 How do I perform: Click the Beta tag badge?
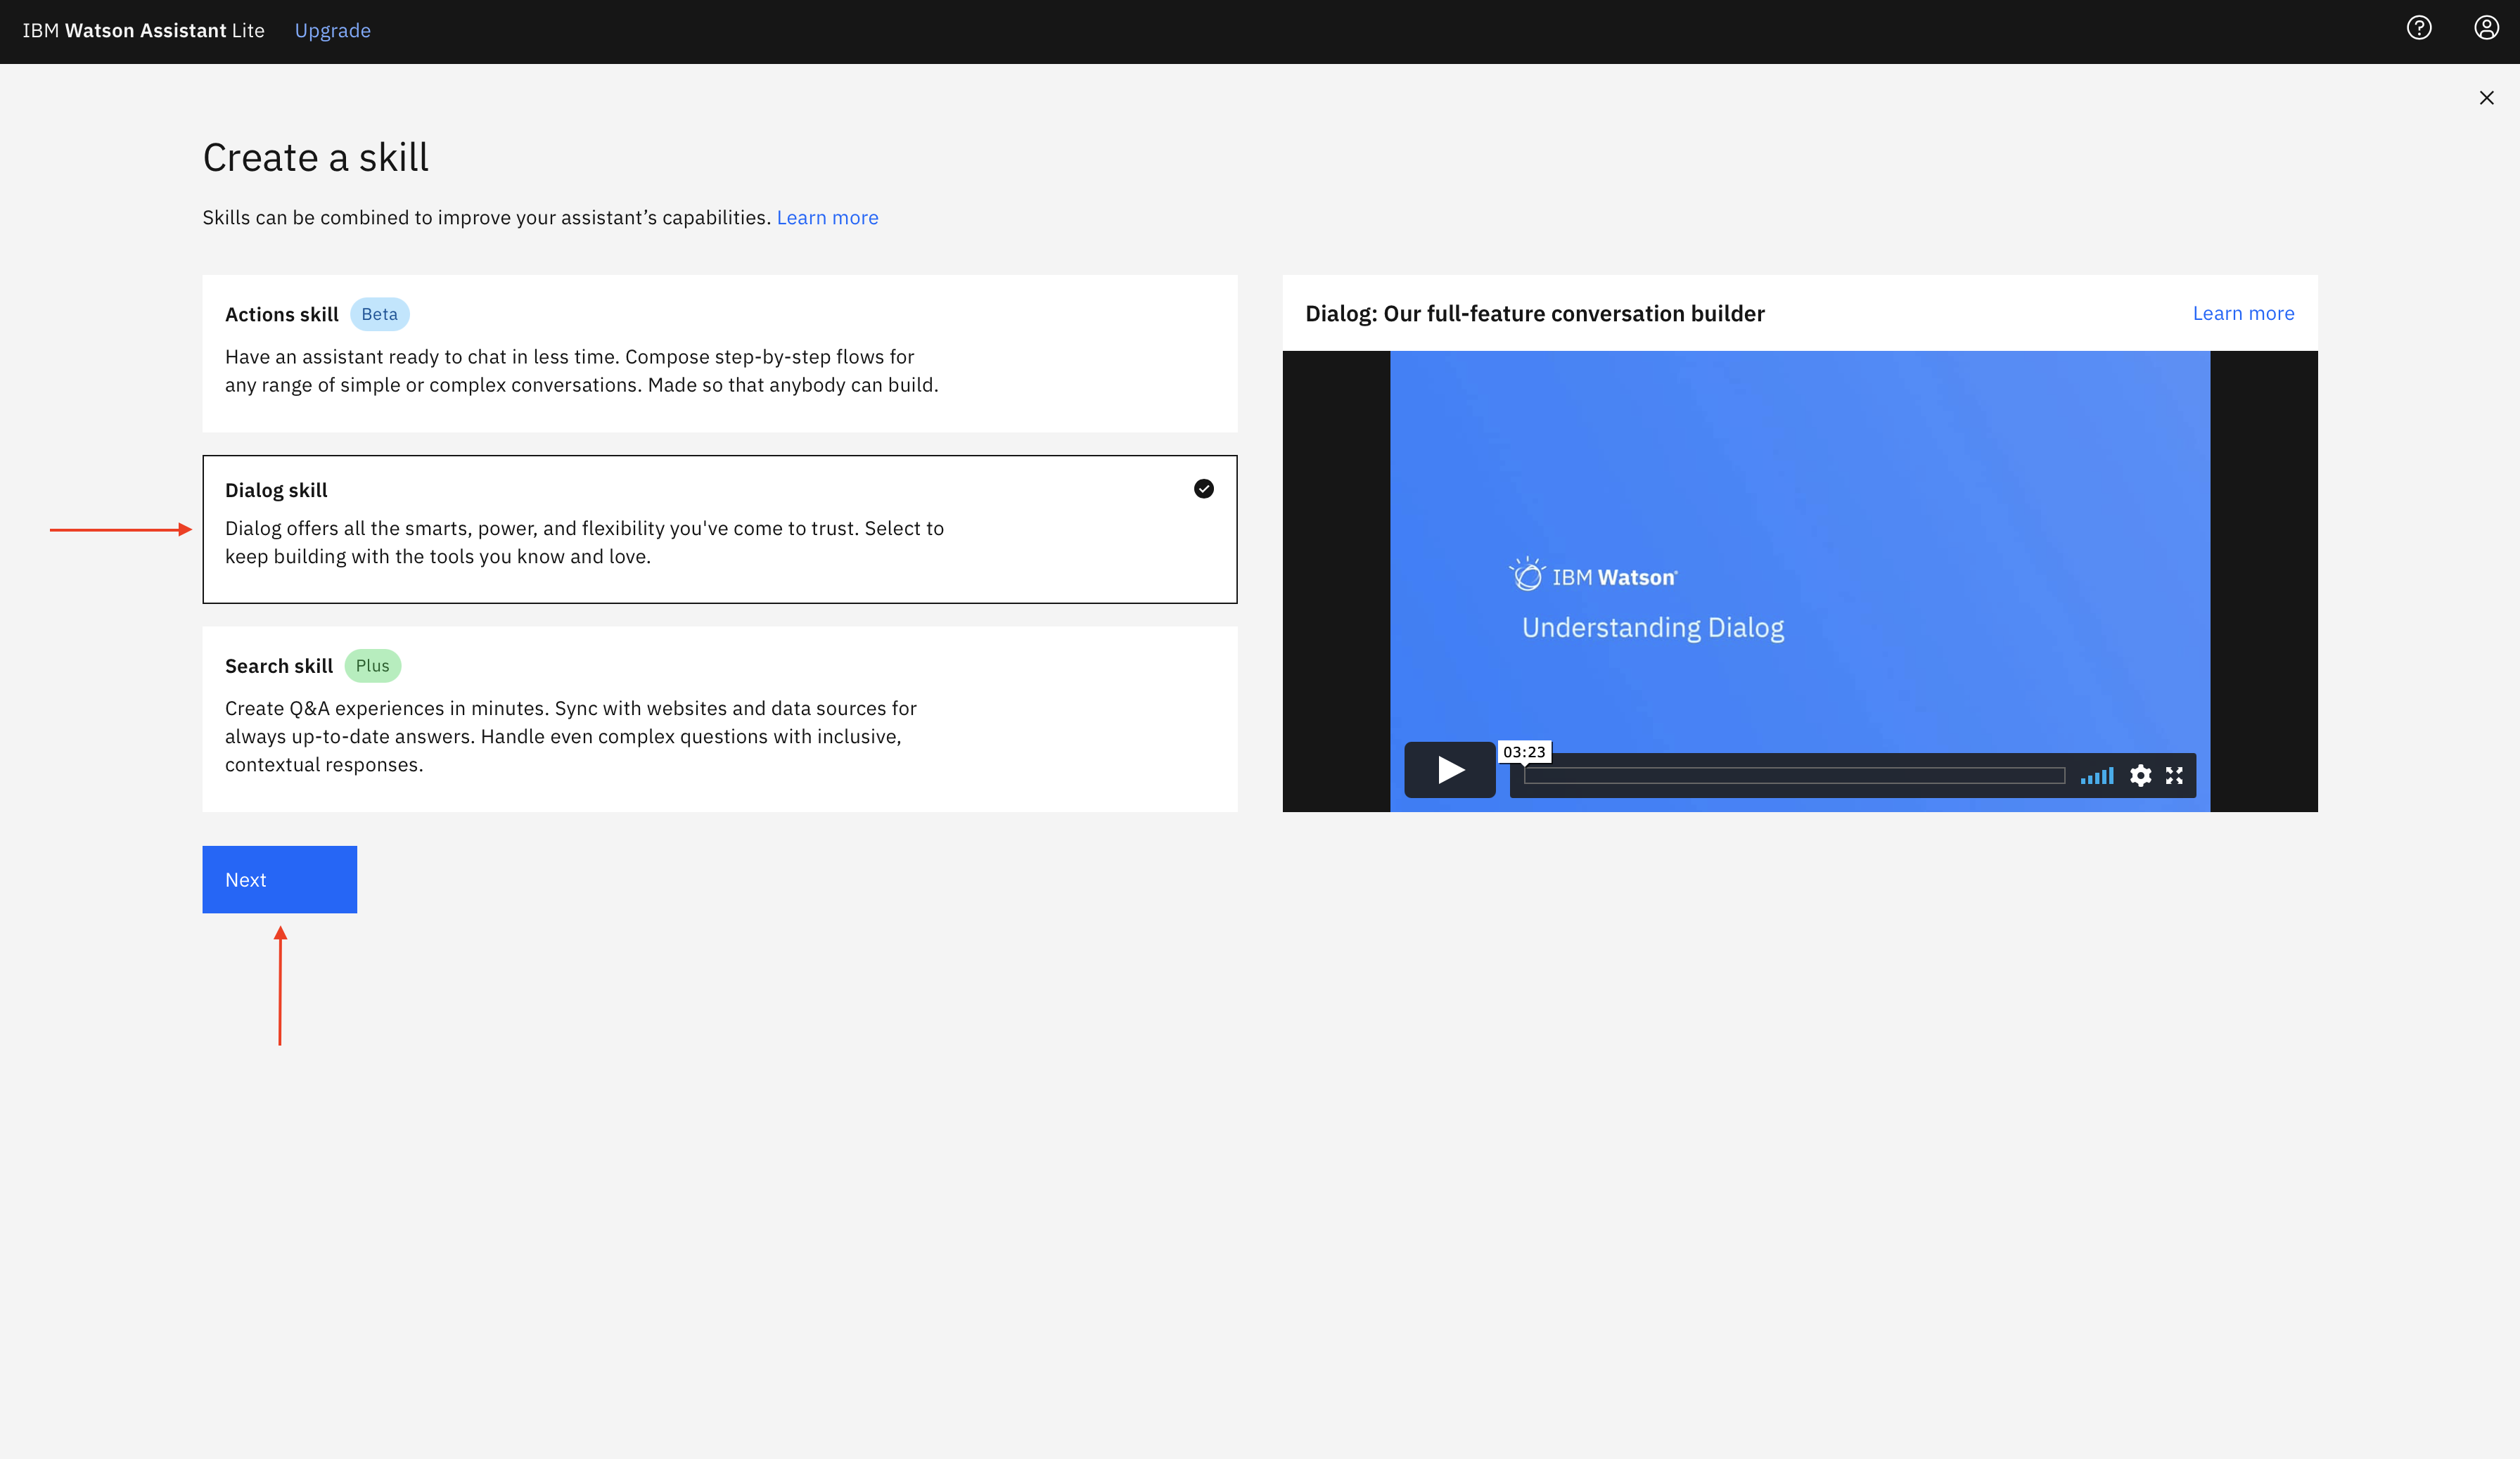(379, 314)
